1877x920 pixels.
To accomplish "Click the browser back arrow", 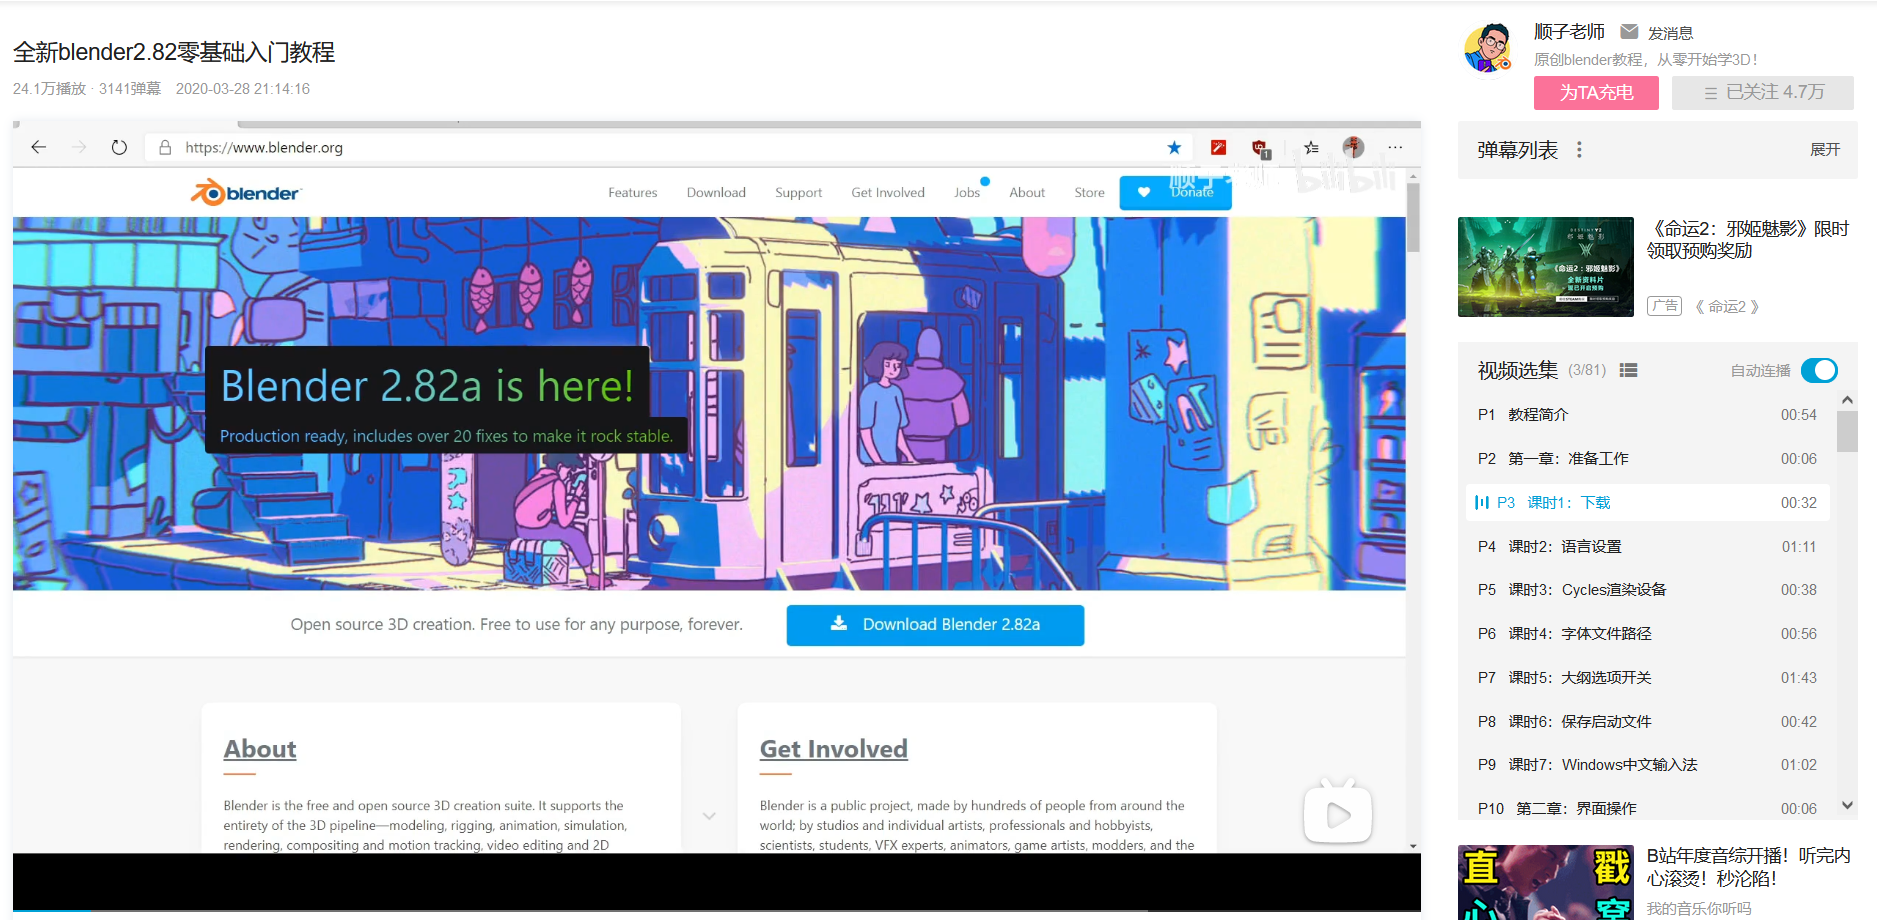I will coord(39,147).
